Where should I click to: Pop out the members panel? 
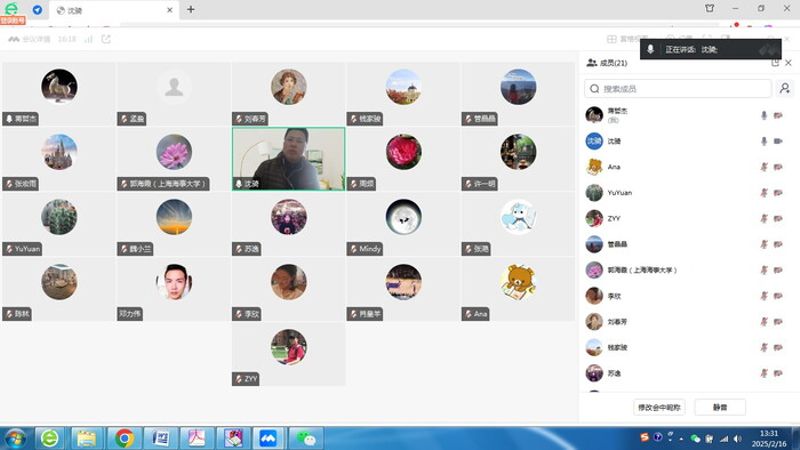coord(775,63)
